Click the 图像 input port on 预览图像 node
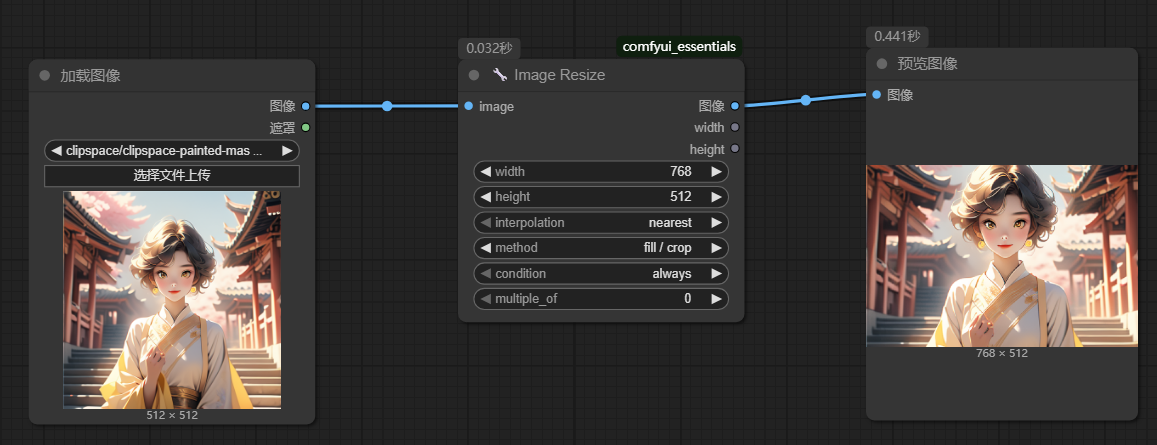The width and height of the screenshot is (1157, 445). coord(876,95)
